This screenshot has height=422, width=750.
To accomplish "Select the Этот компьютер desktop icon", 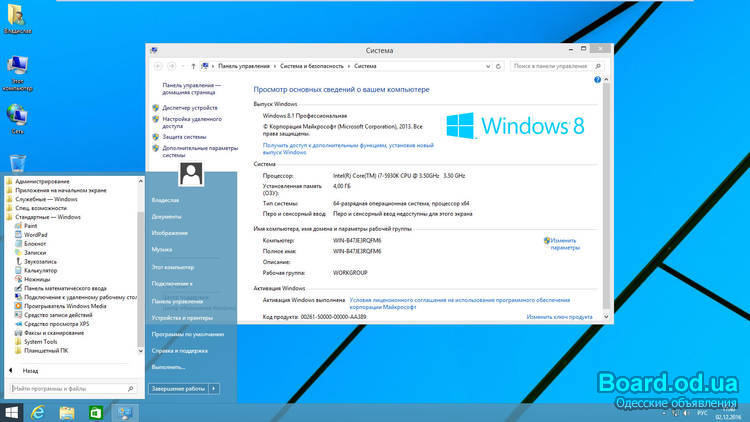I will tap(17, 73).
